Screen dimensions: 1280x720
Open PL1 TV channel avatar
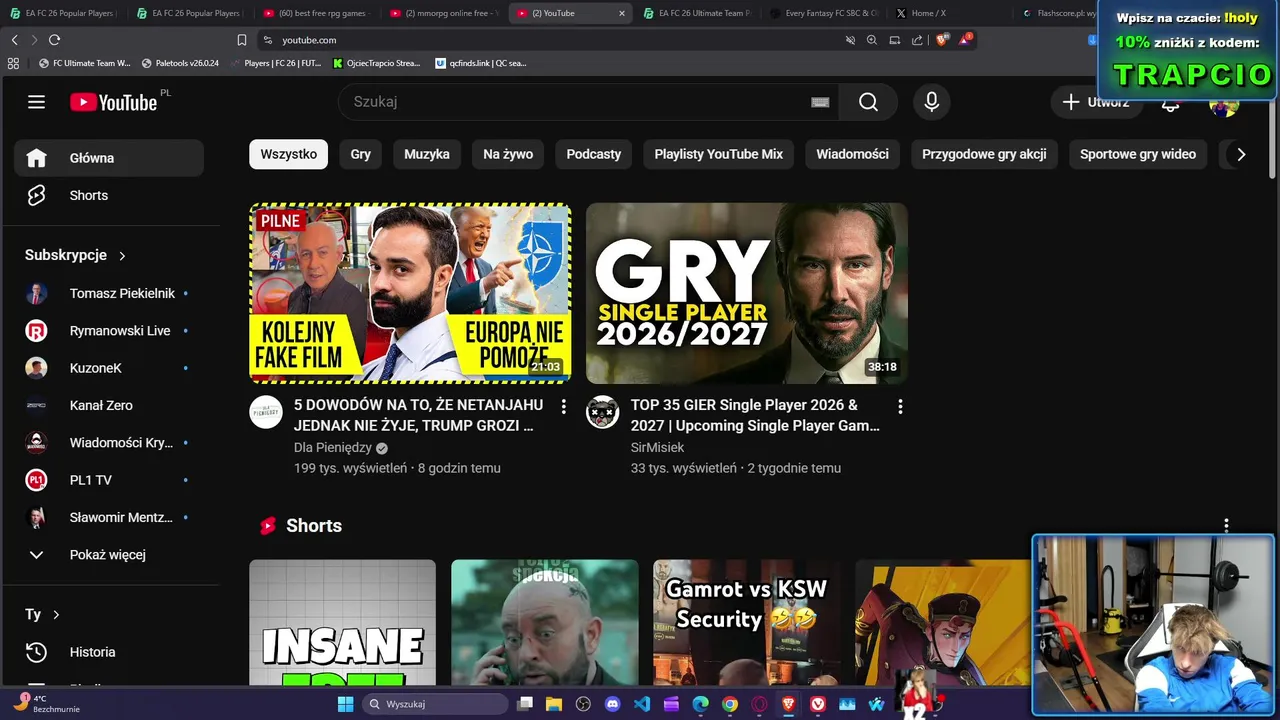[36, 480]
